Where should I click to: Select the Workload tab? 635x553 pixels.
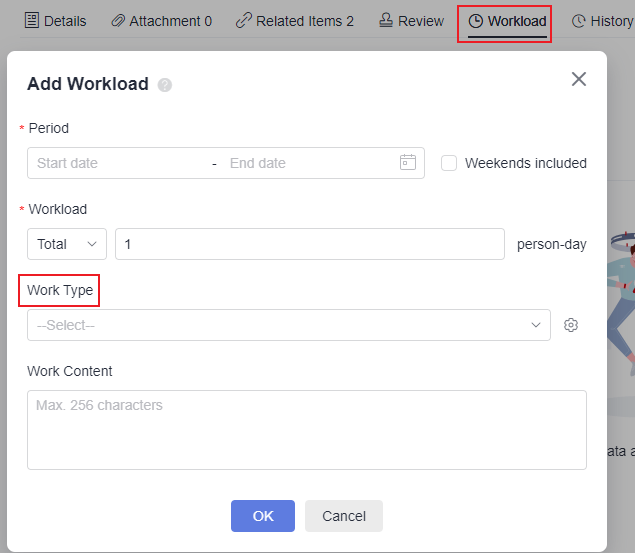pos(507,21)
